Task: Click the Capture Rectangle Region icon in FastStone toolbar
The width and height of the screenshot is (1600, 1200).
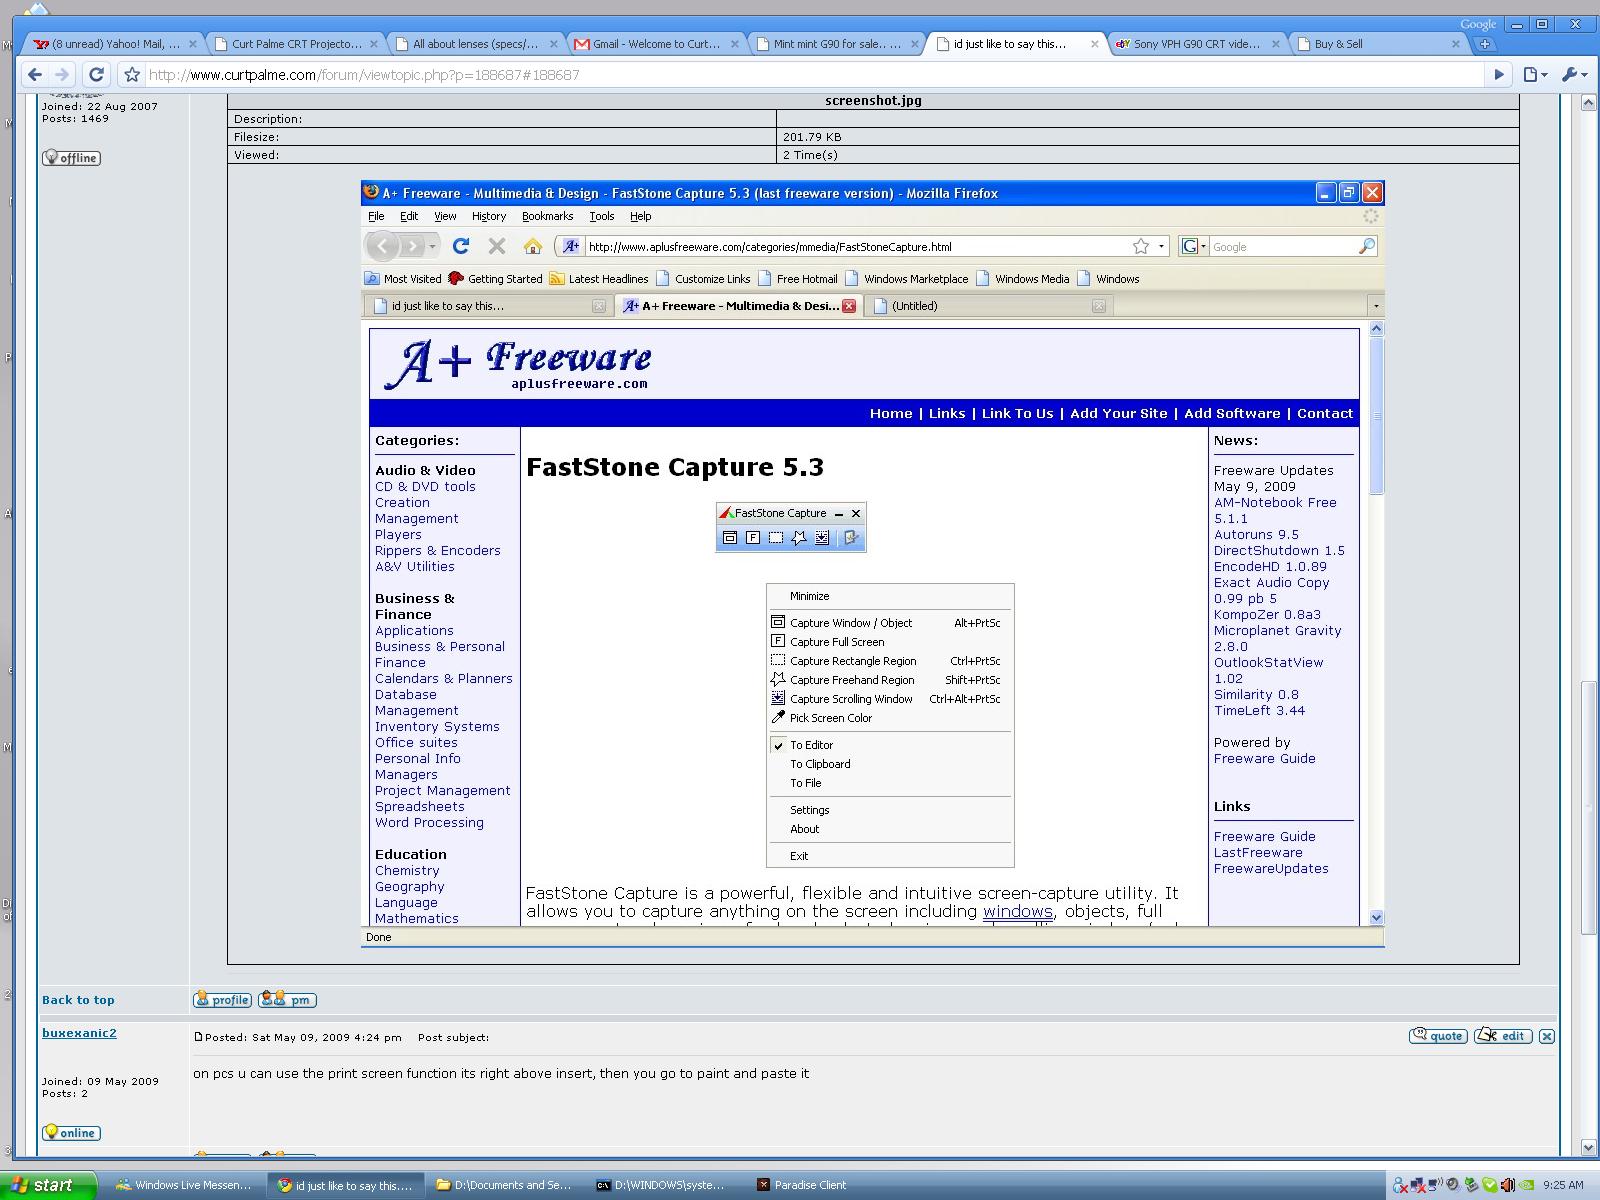Action: coord(776,538)
